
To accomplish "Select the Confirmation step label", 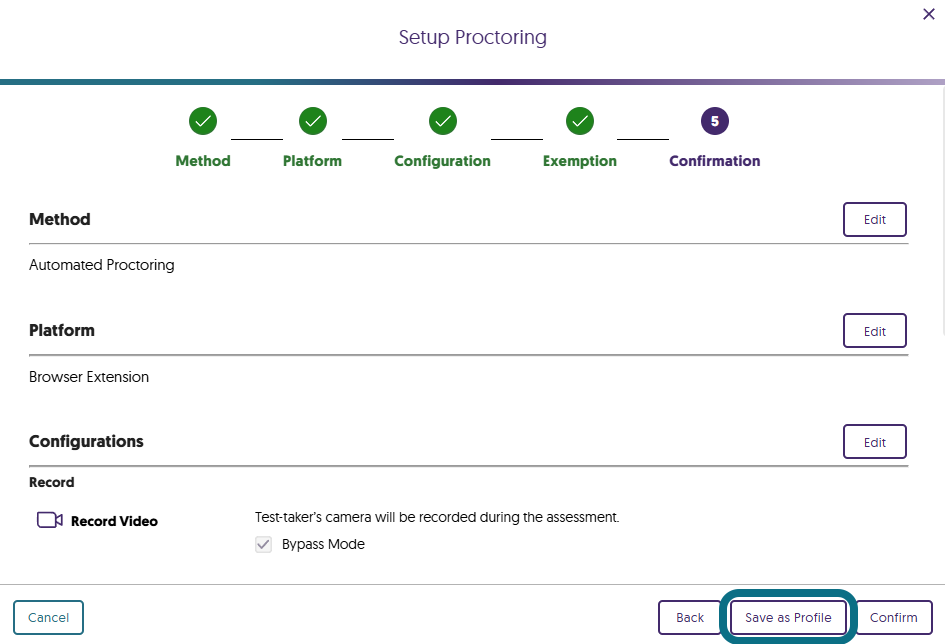I will 715,161.
